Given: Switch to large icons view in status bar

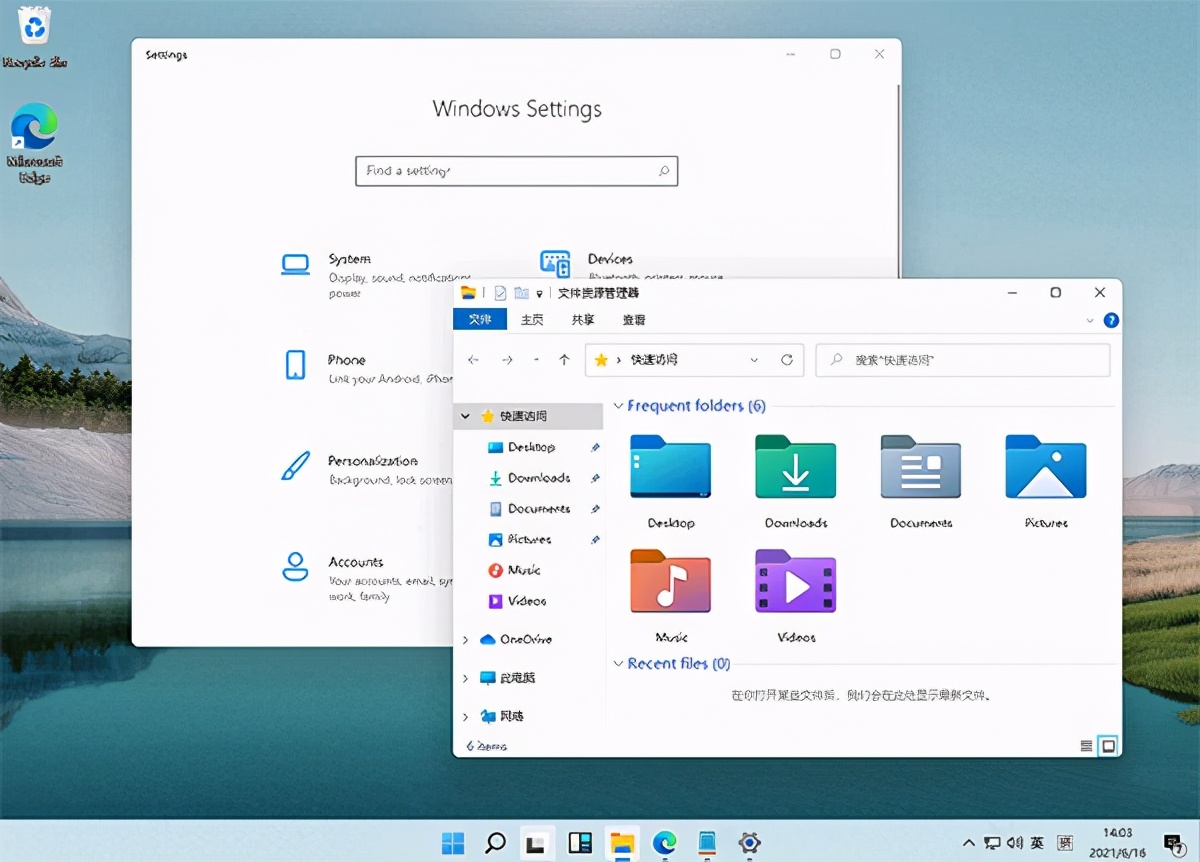Looking at the screenshot, I should coord(1108,745).
